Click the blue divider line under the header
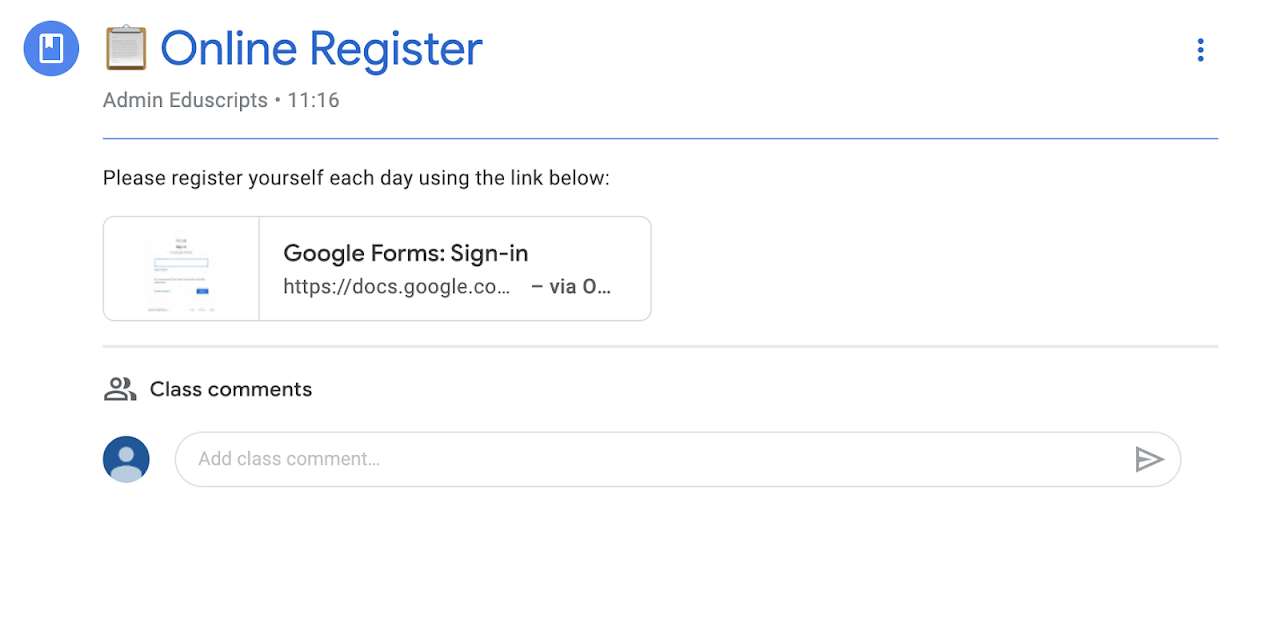The width and height of the screenshot is (1280, 634). [x=660, y=138]
